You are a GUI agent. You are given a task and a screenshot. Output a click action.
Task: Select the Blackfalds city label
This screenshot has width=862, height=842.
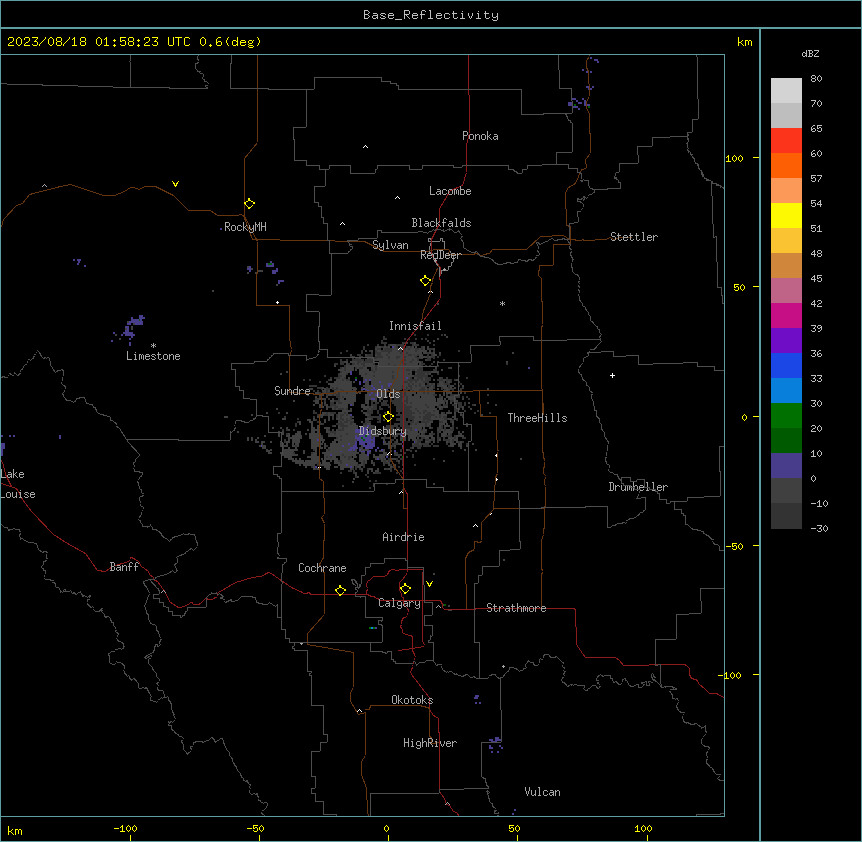point(441,223)
